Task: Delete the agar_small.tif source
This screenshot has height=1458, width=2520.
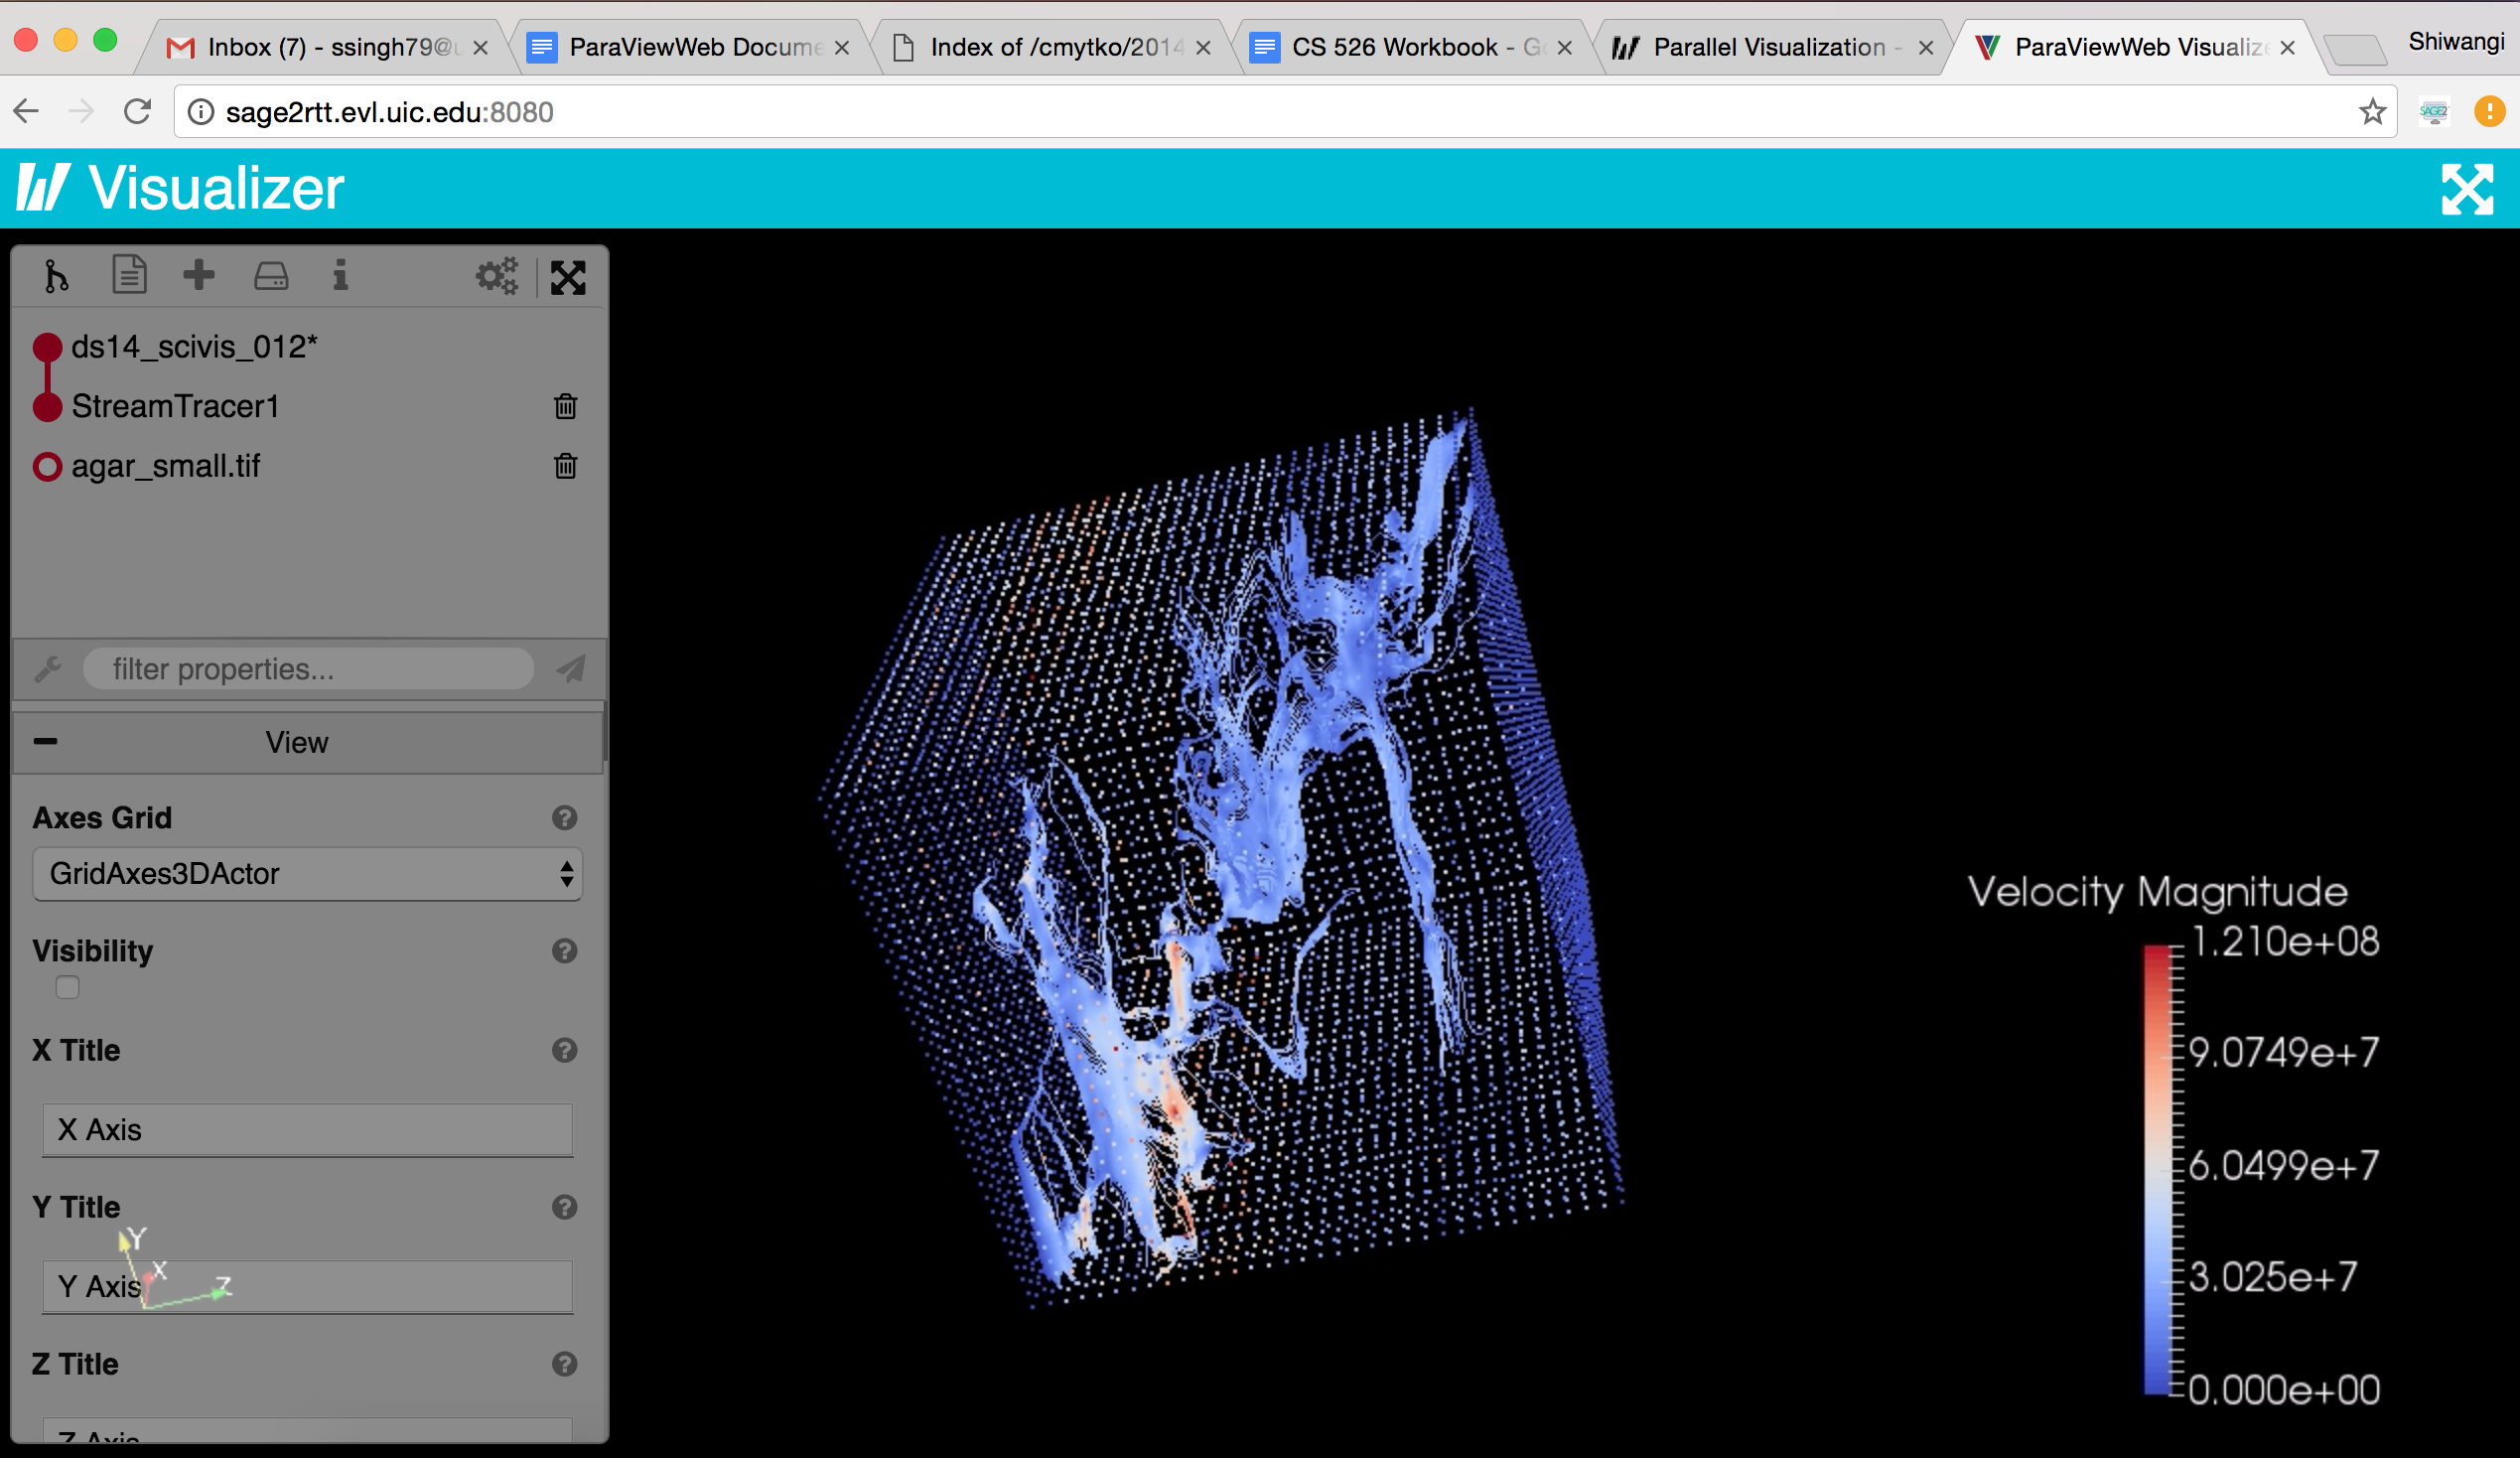Action: click(x=566, y=466)
